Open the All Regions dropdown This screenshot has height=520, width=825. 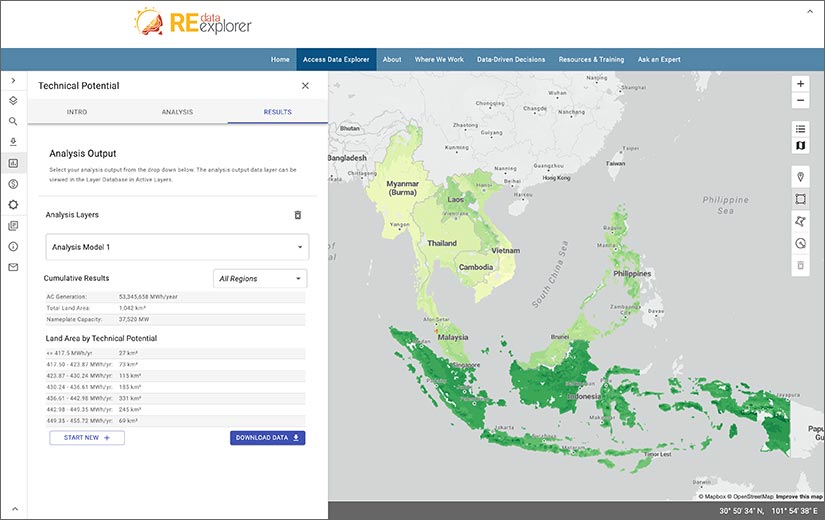coord(260,279)
